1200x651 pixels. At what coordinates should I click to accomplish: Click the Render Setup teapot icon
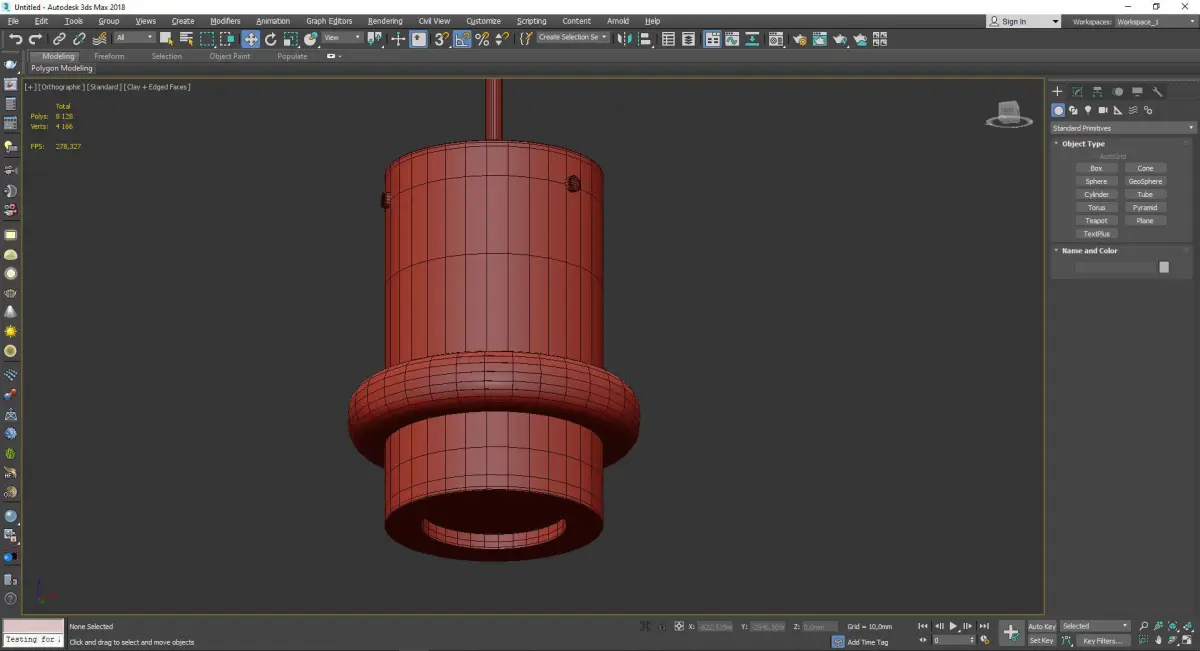coord(799,39)
